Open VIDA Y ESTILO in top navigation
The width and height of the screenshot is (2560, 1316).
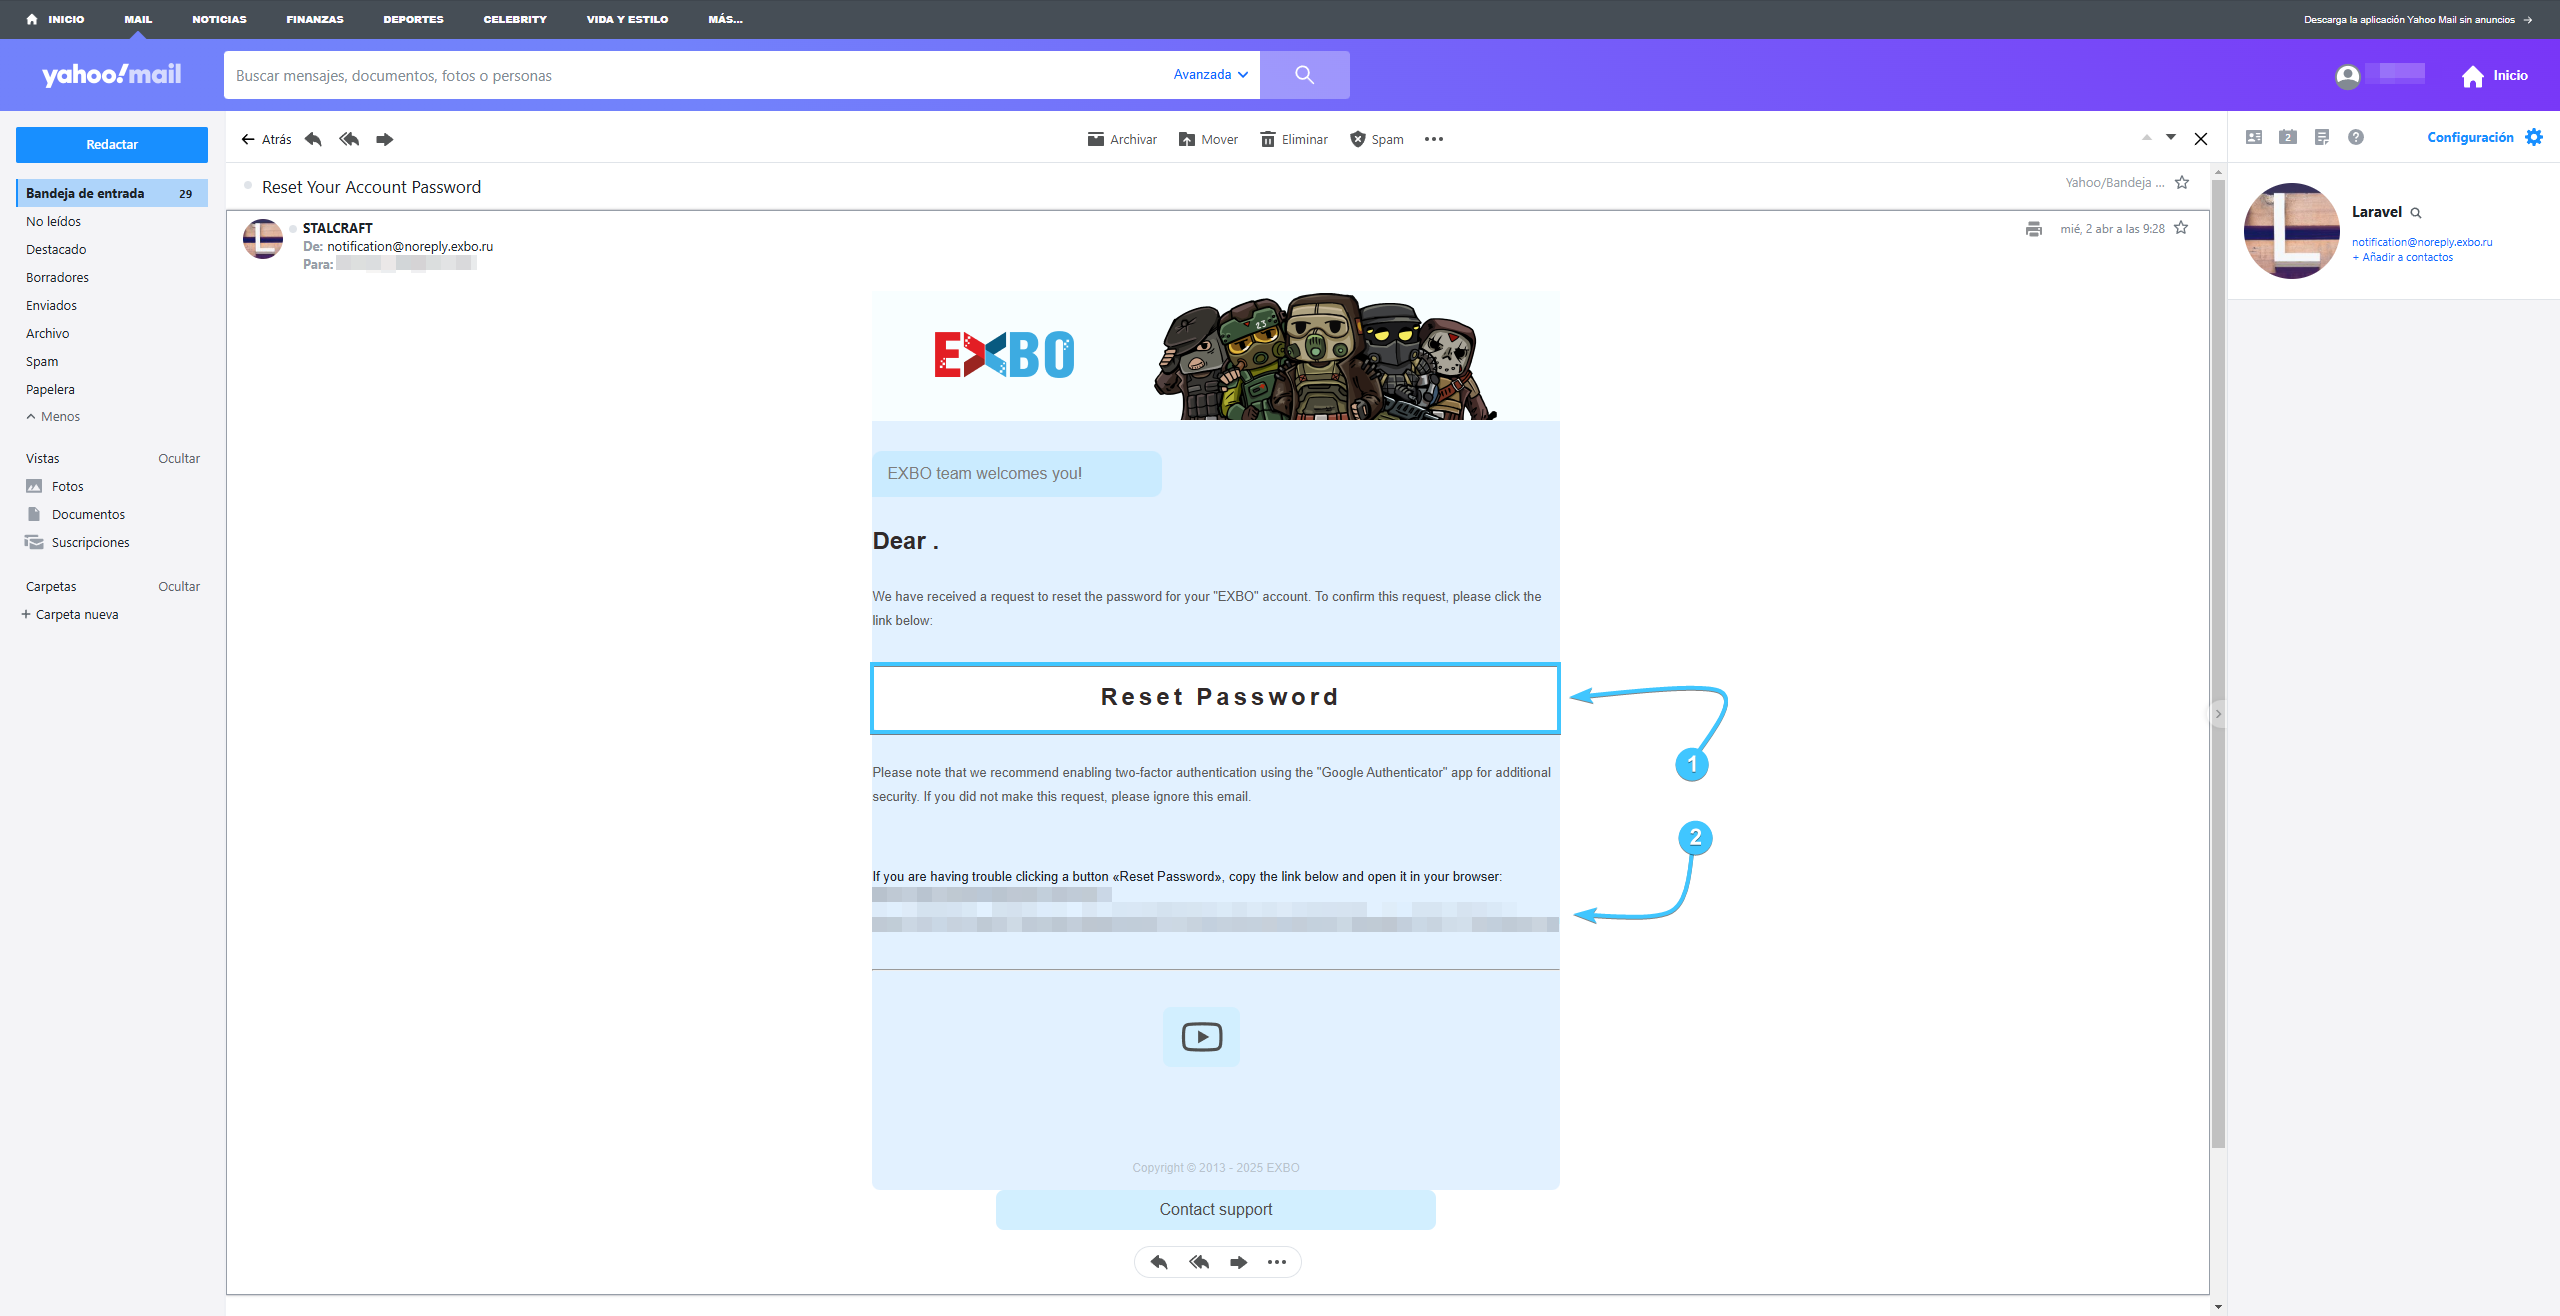point(627,19)
